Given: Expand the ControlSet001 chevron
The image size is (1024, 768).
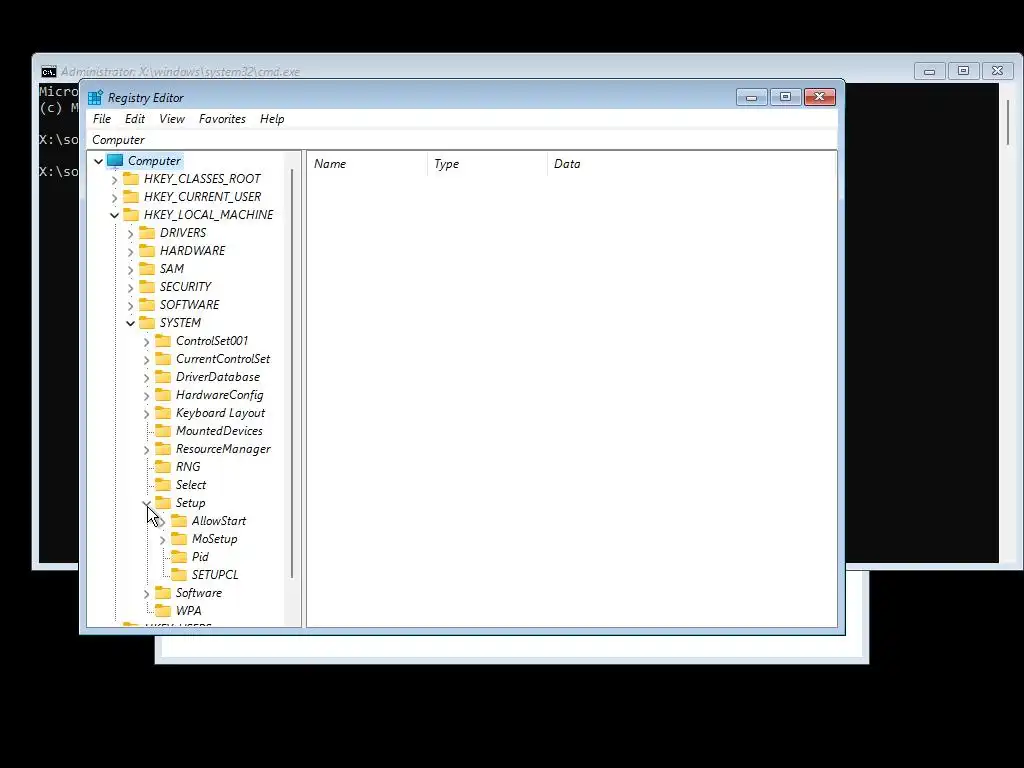Looking at the screenshot, I should (x=146, y=342).
